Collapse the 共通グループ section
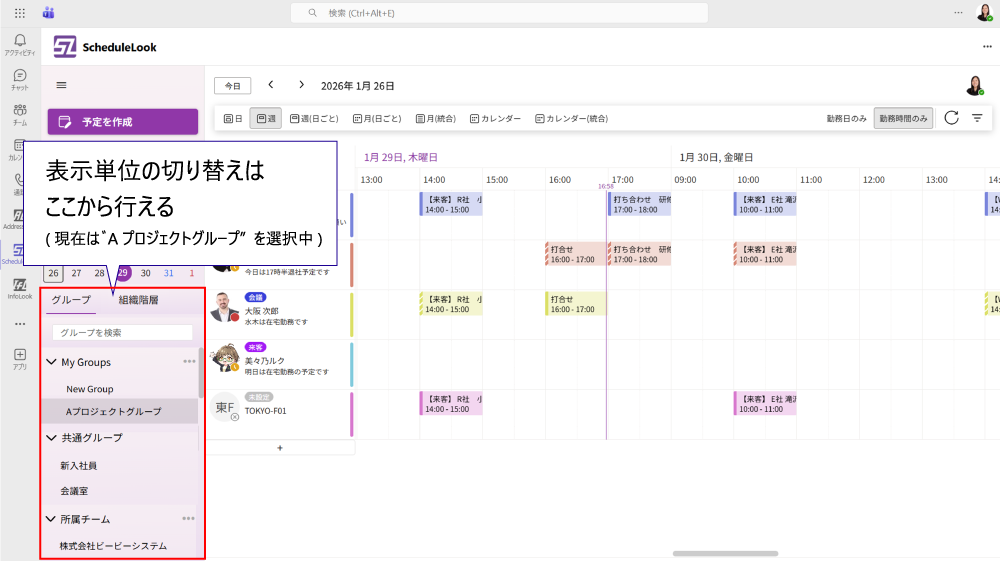 click(x=52, y=438)
